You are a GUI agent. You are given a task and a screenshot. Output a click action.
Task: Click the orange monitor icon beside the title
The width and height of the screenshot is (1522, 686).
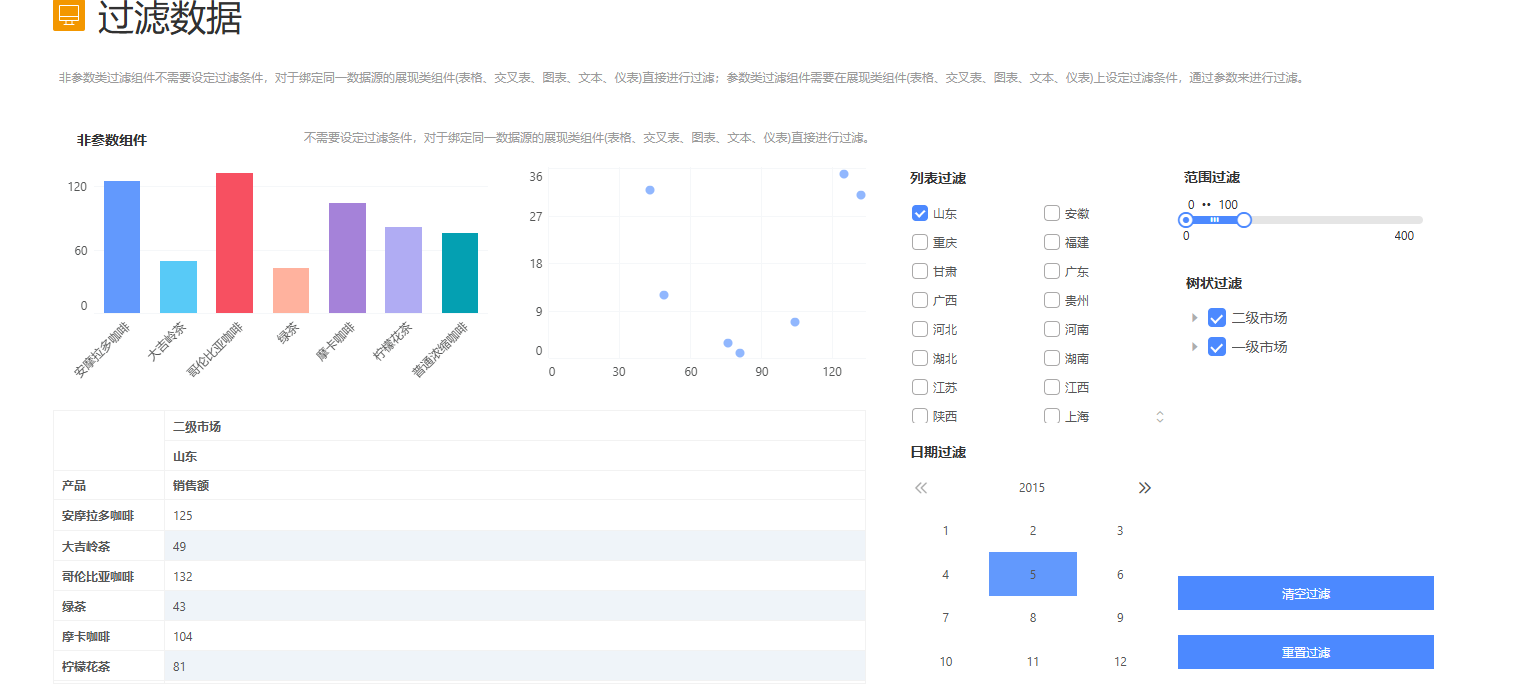(69, 15)
